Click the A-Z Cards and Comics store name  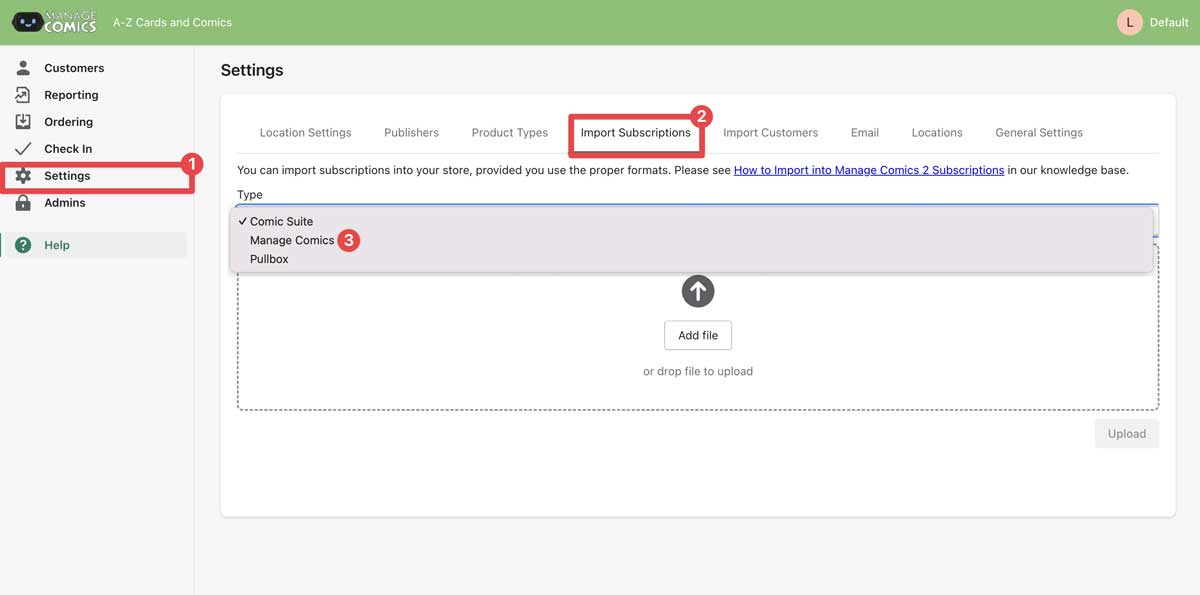(x=172, y=22)
